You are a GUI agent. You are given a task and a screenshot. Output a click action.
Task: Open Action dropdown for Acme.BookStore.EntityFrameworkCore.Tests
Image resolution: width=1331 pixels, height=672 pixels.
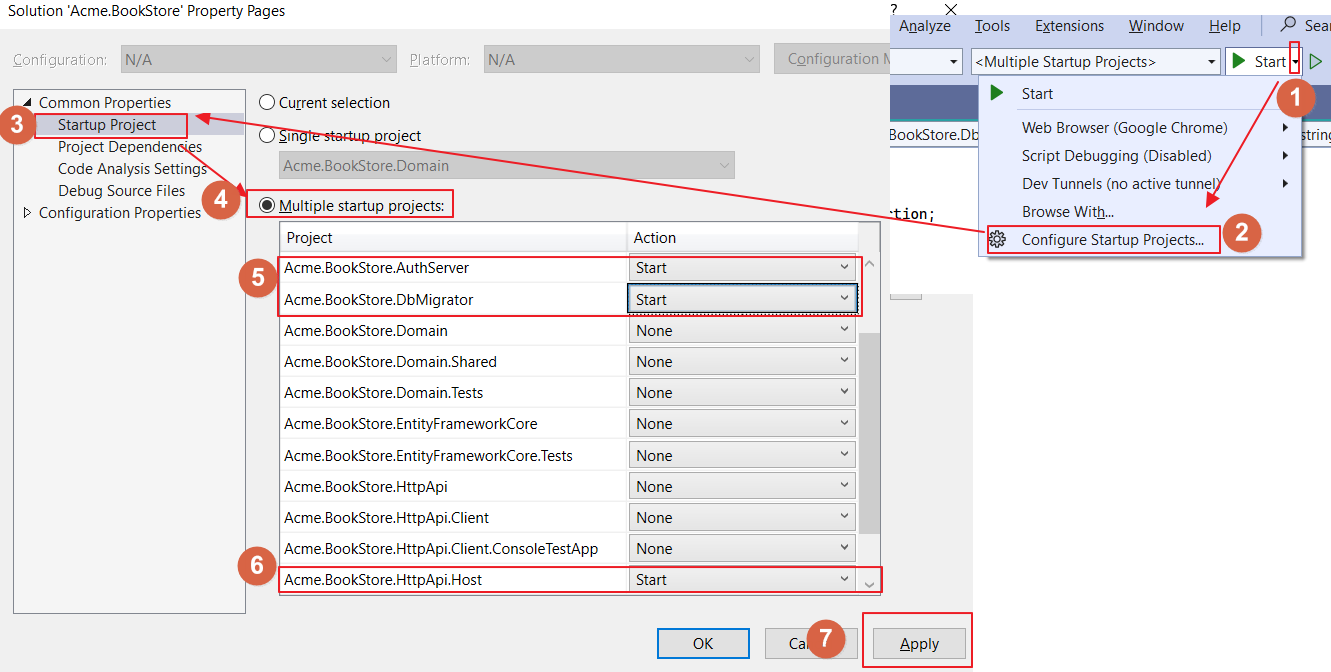pos(742,455)
